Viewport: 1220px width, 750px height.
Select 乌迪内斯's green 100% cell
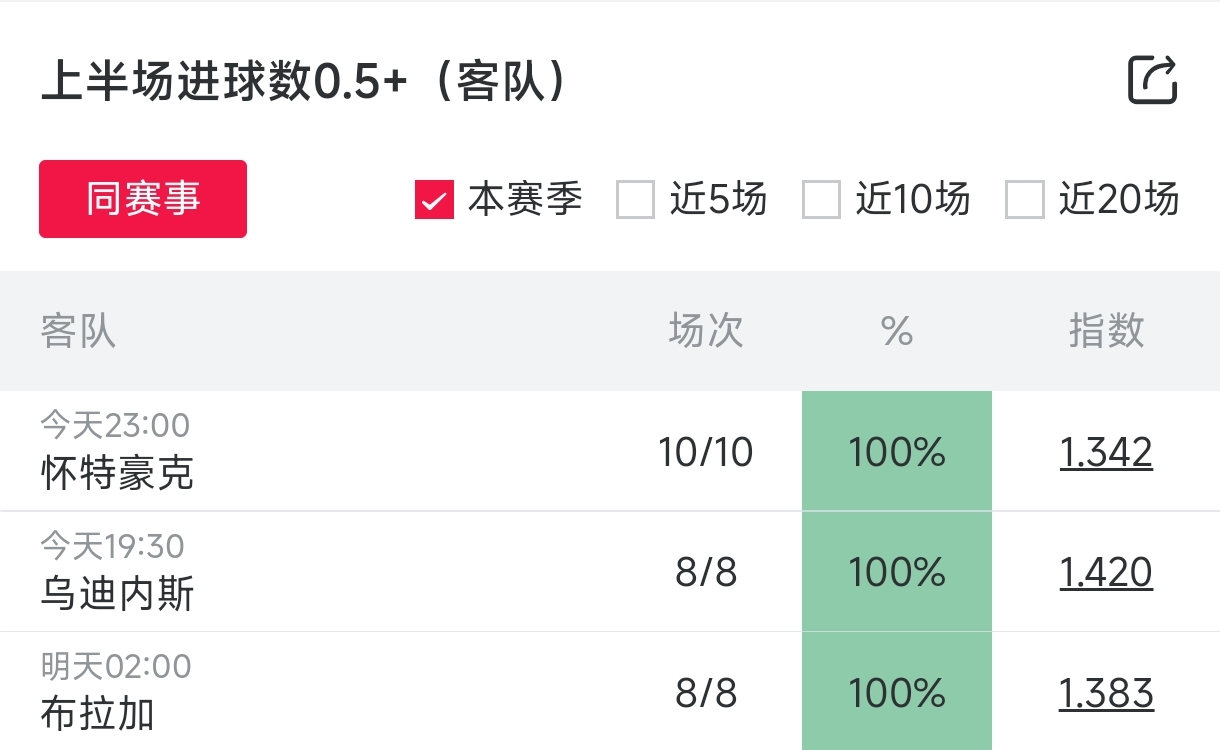click(897, 572)
